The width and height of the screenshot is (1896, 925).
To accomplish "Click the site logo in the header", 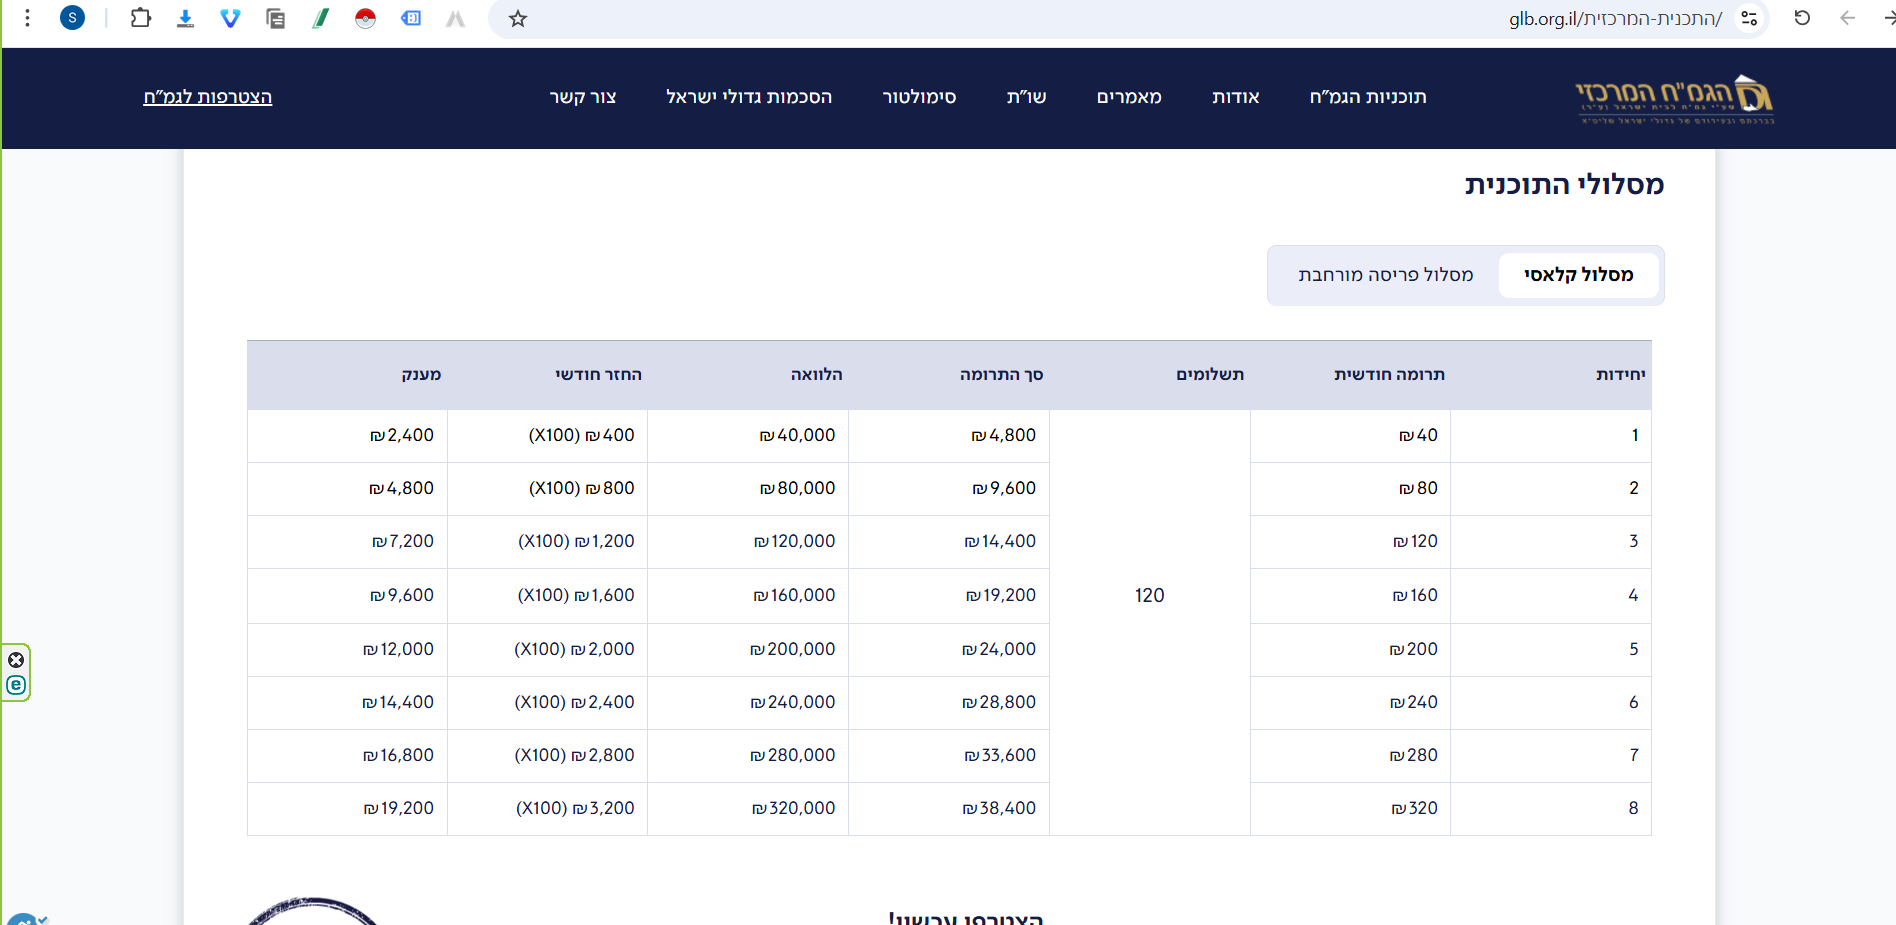I will pyautogui.click(x=1674, y=98).
